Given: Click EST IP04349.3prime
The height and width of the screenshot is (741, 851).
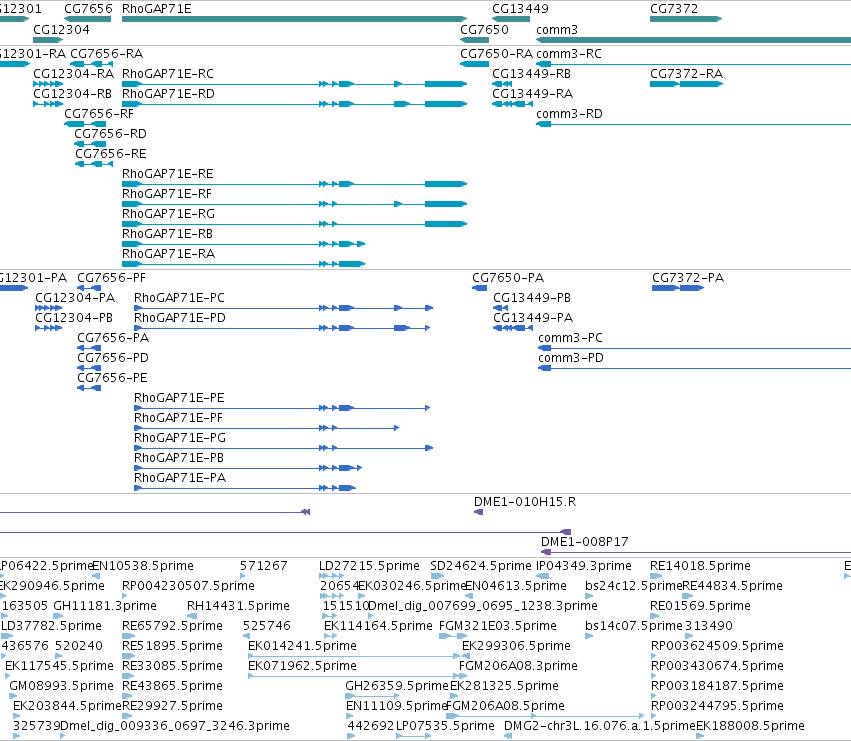Looking at the screenshot, I should pos(543,576).
